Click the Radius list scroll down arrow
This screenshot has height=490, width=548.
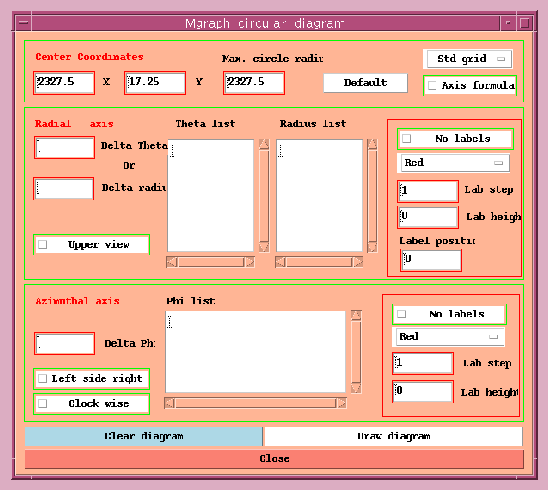pos(372,247)
